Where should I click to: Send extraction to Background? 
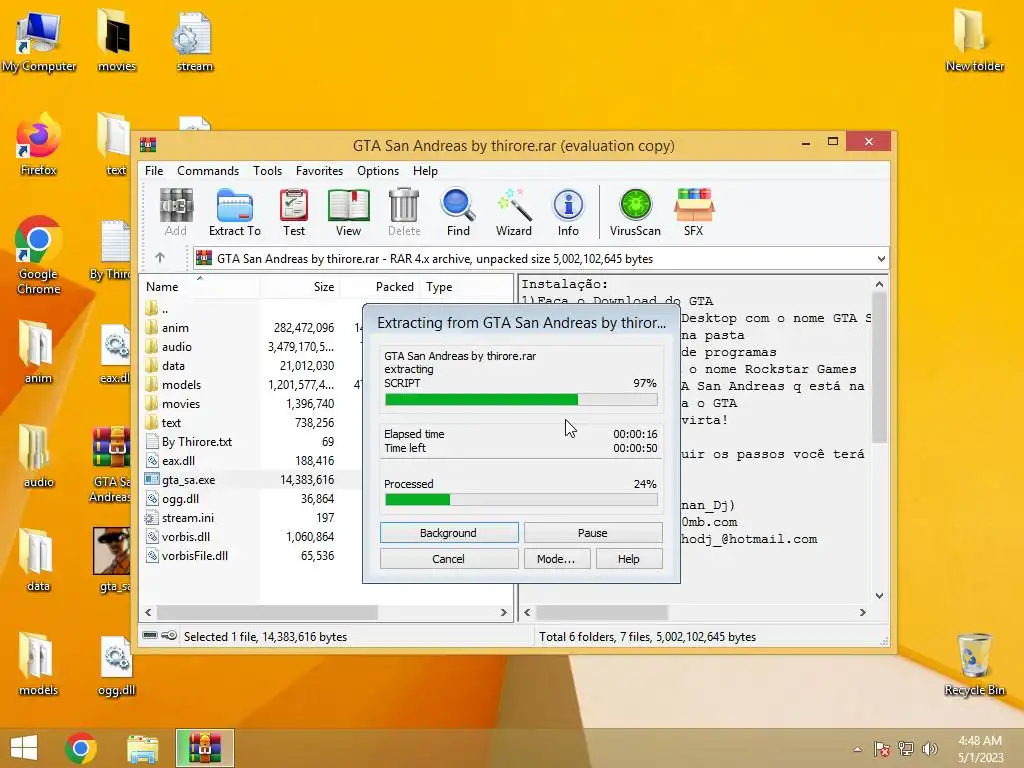point(449,533)
